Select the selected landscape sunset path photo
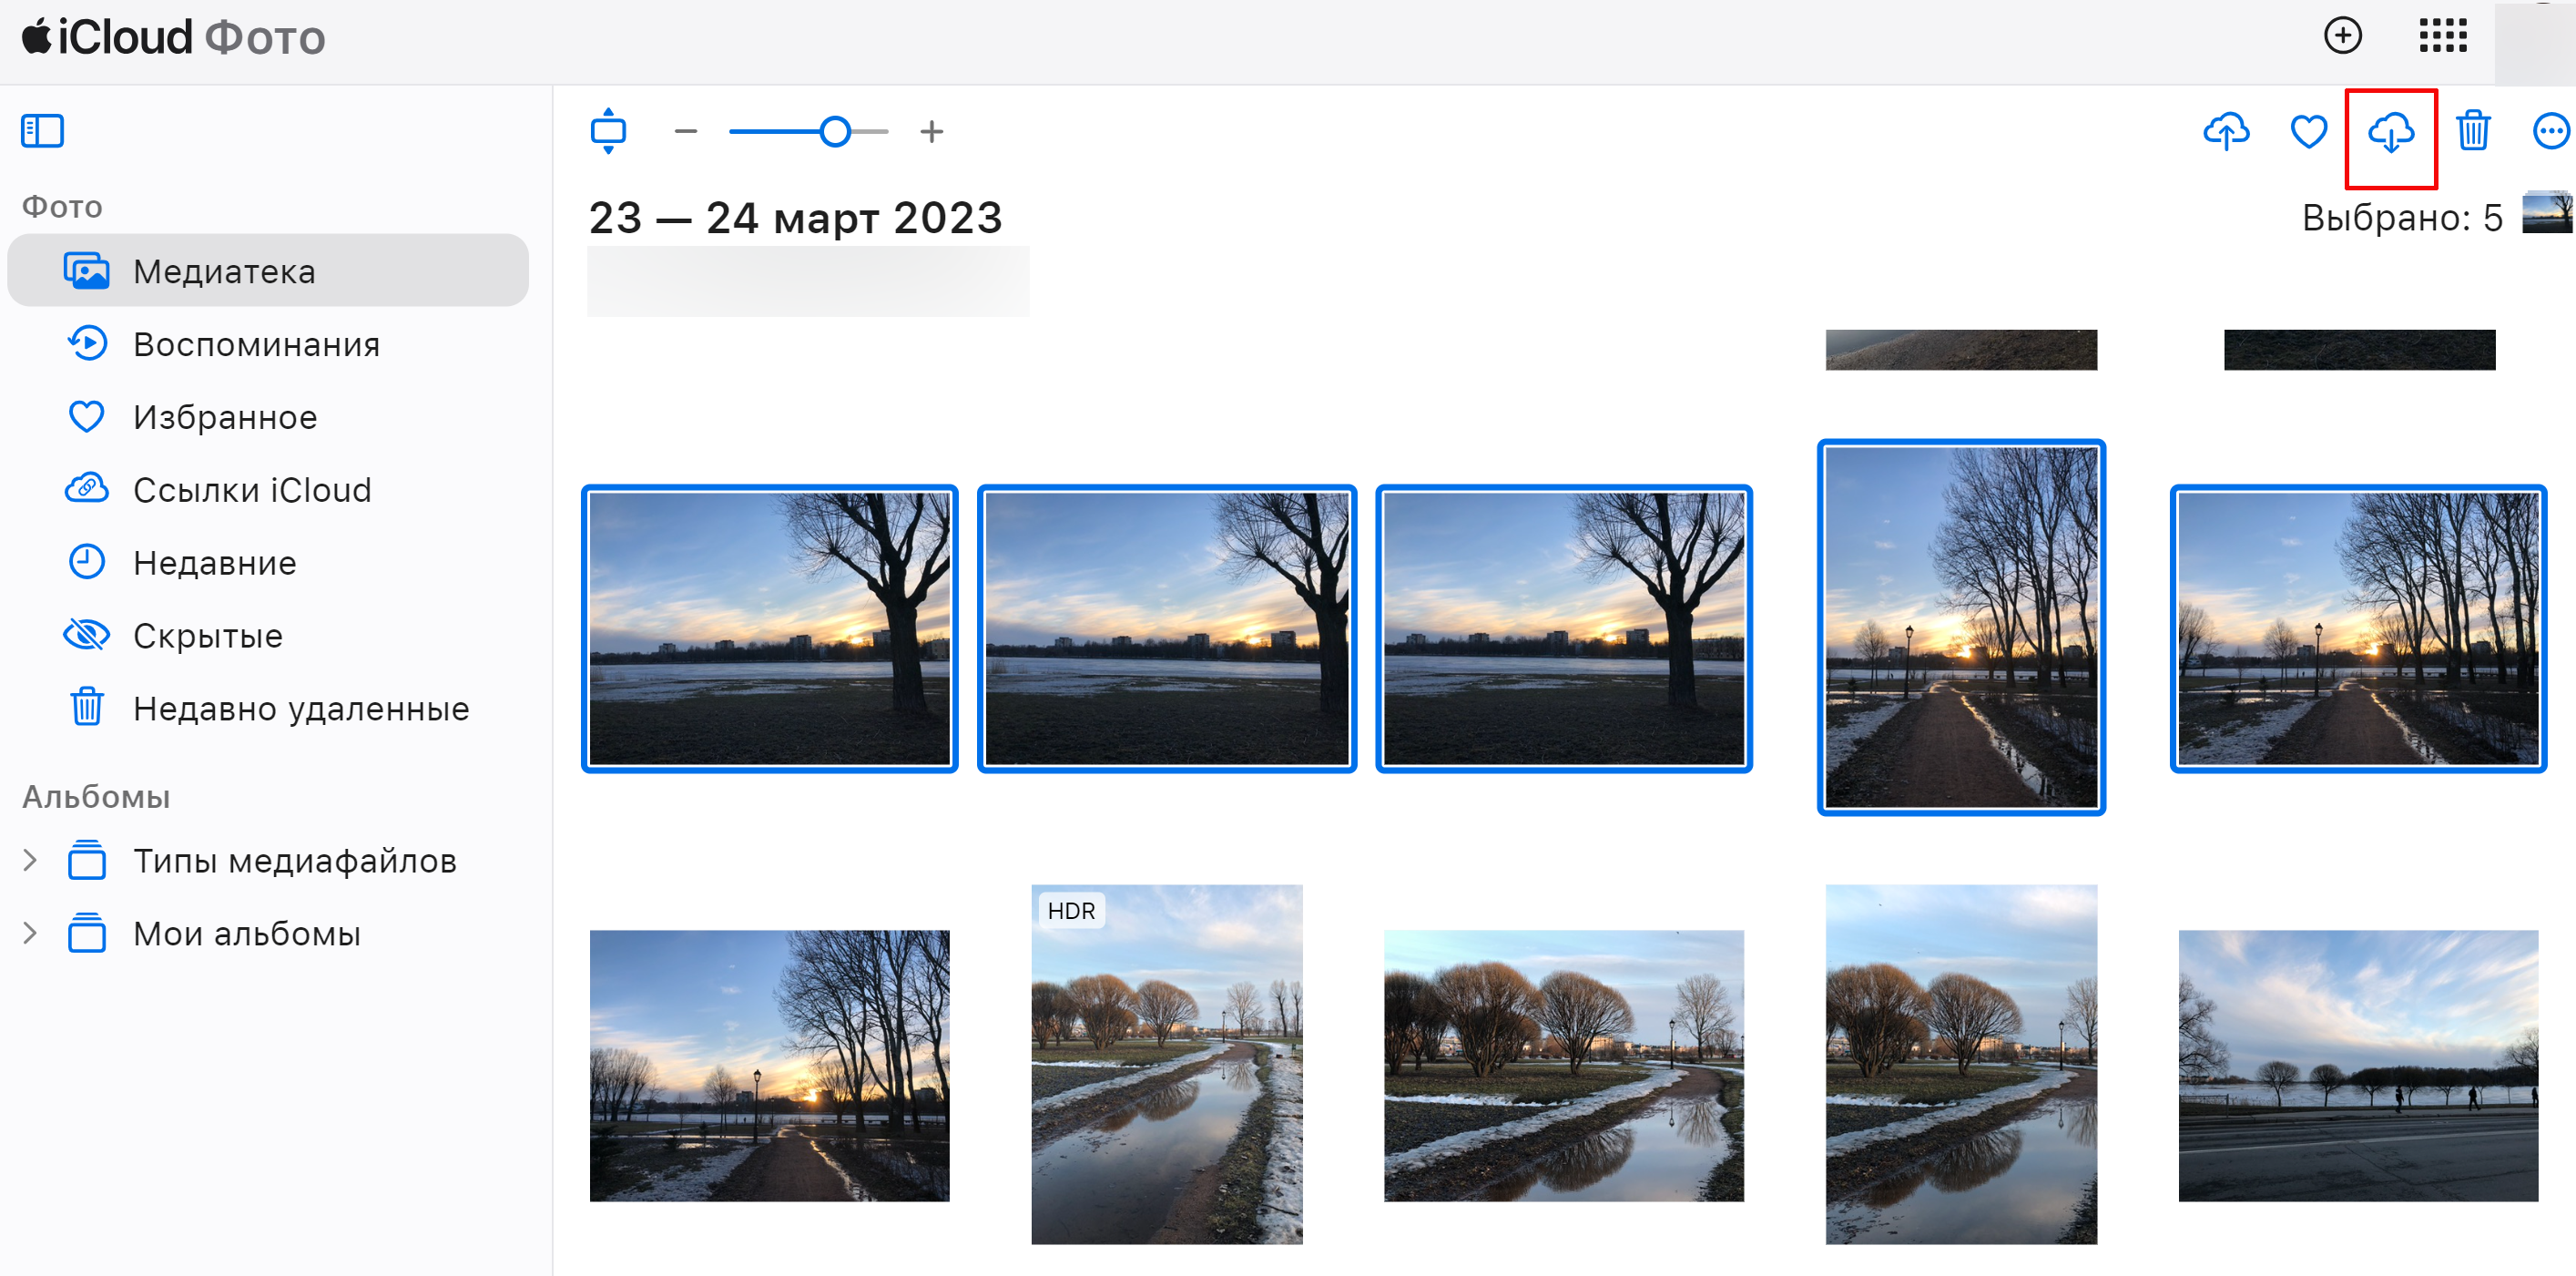The image size is (2576, 1276). pyautogui.click(x=2358, y=629)
